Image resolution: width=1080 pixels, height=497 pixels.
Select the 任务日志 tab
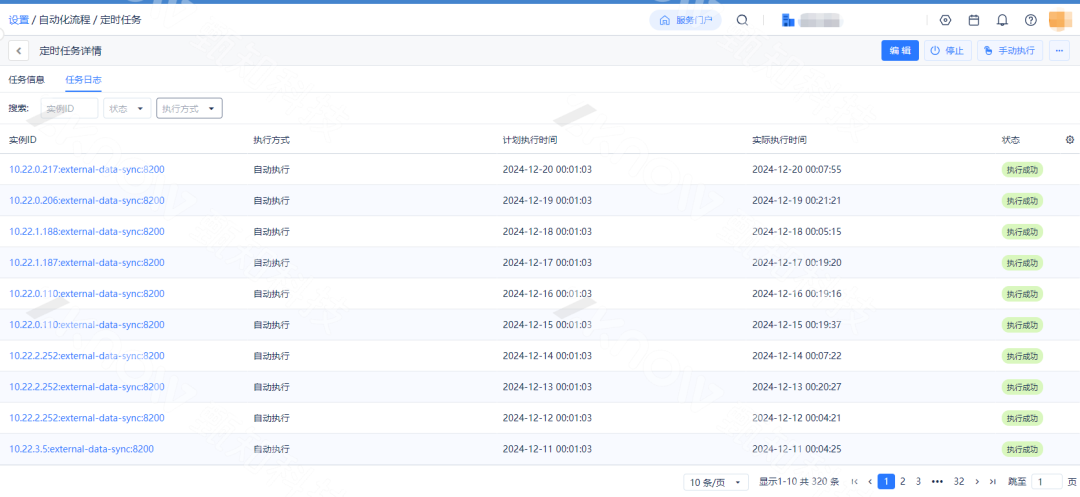pyautogui.click(x=83, y=80)
